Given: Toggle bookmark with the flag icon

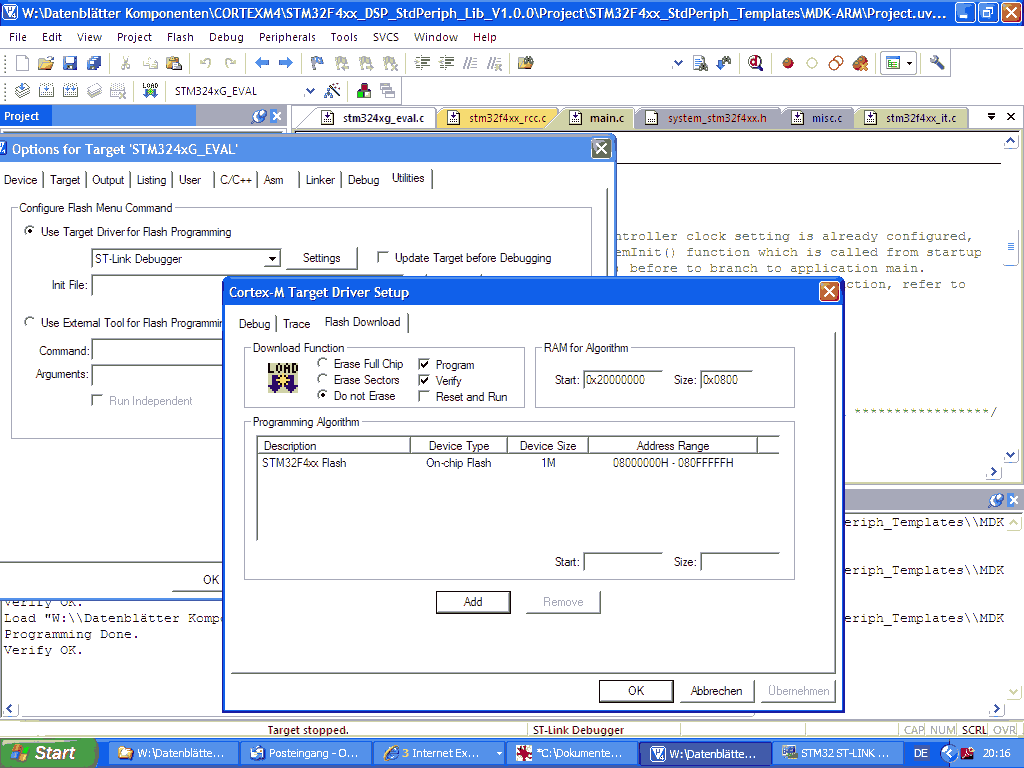Looking at the screenshot, I should tap(317, 63).
